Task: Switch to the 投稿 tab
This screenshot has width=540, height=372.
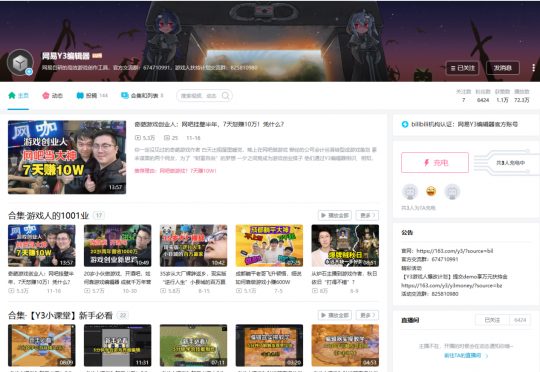Action: click(x=92, y=95)
